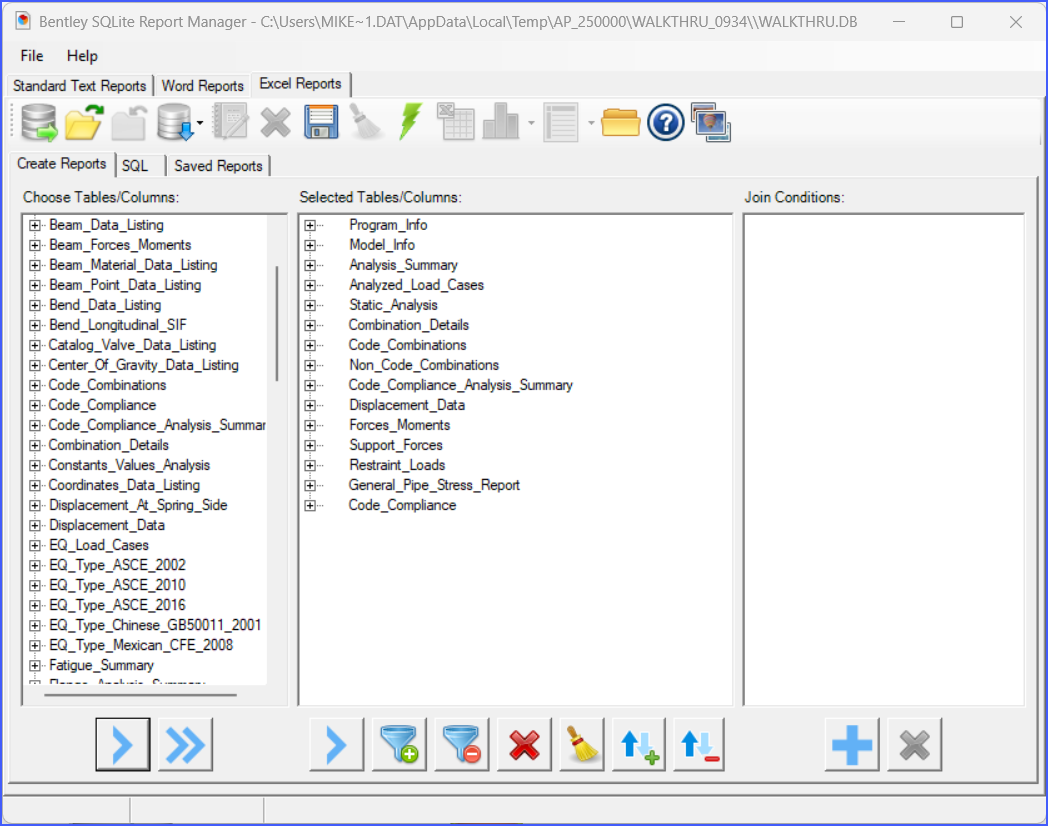Screen dimensions: 1048x826
Task: Select Non_Code_Combinations in Selected Tables
Action: tap(424, 365)
